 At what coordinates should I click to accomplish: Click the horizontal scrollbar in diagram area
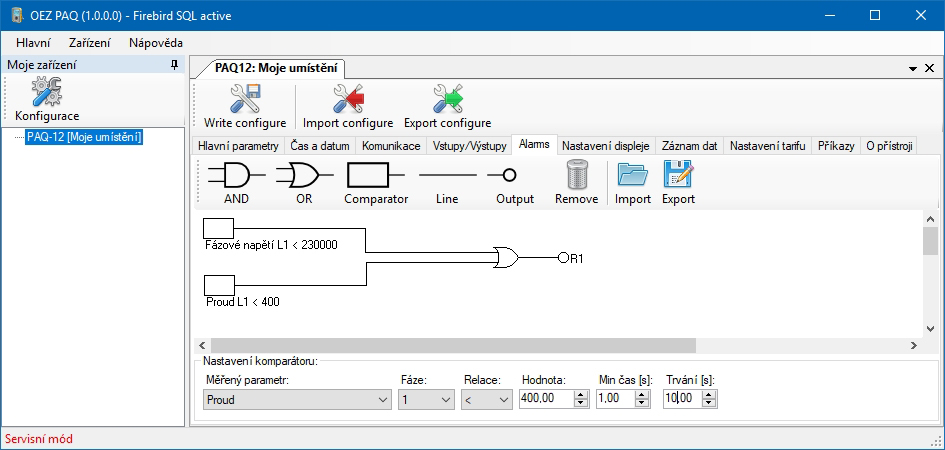coord(450,344)
